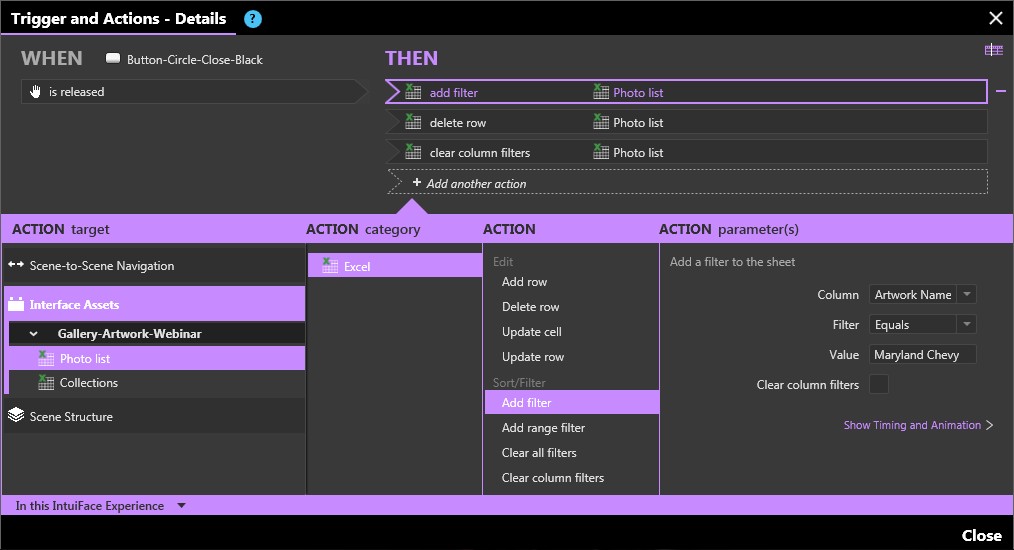Viewport: 1014px width, 550px height.
Task: Select Scene-to-Scene Navigation target
Action: pos(154,265)
